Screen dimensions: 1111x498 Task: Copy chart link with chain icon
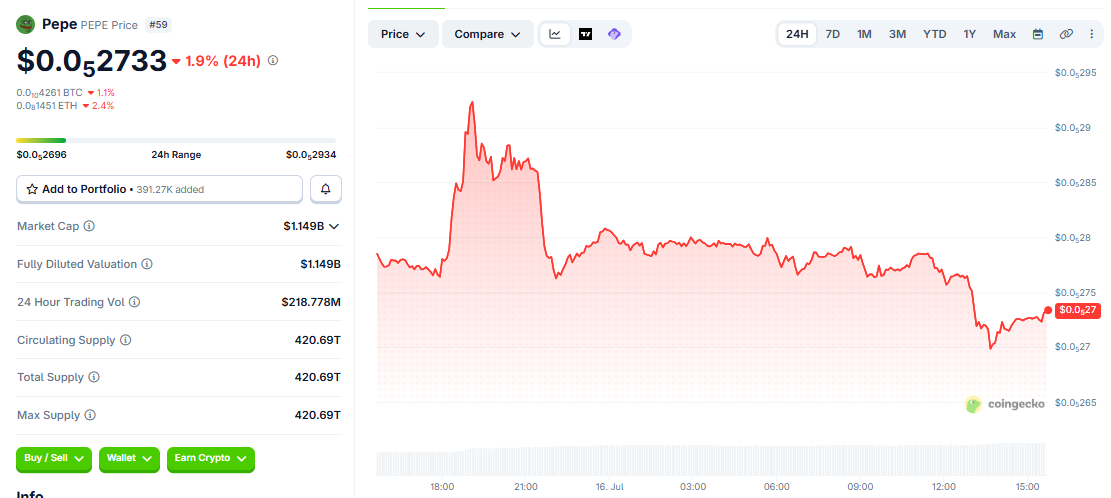(x=1066, y=34)
